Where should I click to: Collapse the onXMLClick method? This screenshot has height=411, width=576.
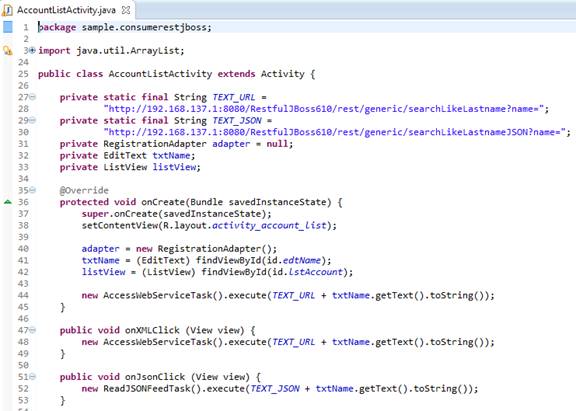coord(32,330)
